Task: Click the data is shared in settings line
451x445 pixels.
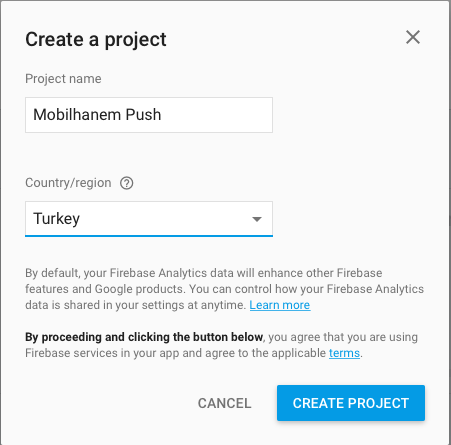Action: (136, 305)
